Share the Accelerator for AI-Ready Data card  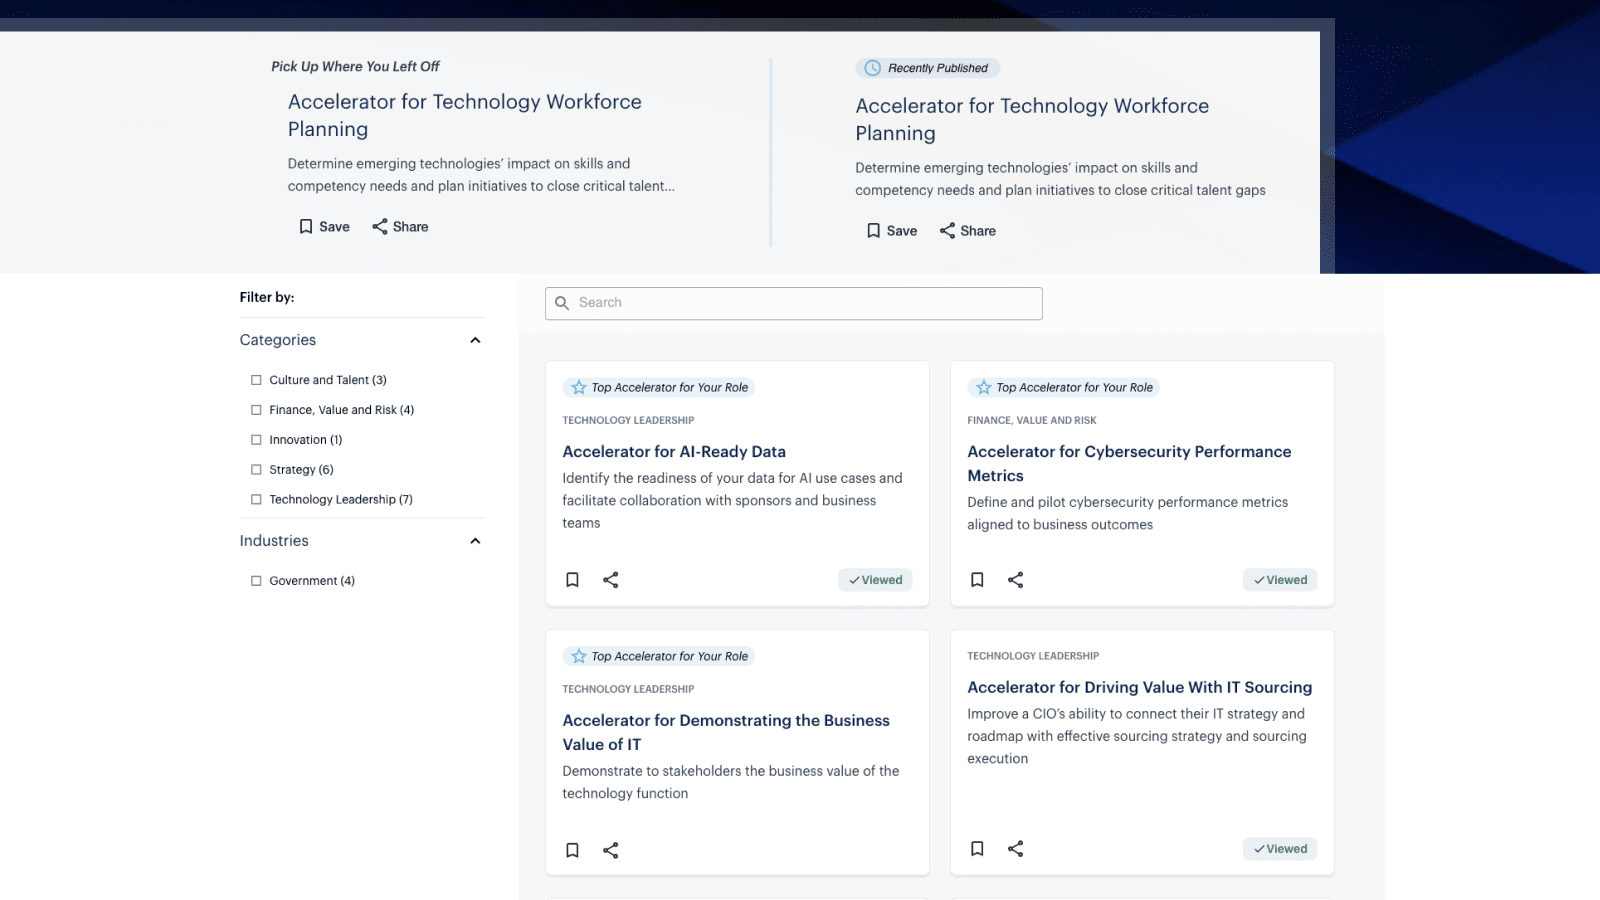pos(611,580)
